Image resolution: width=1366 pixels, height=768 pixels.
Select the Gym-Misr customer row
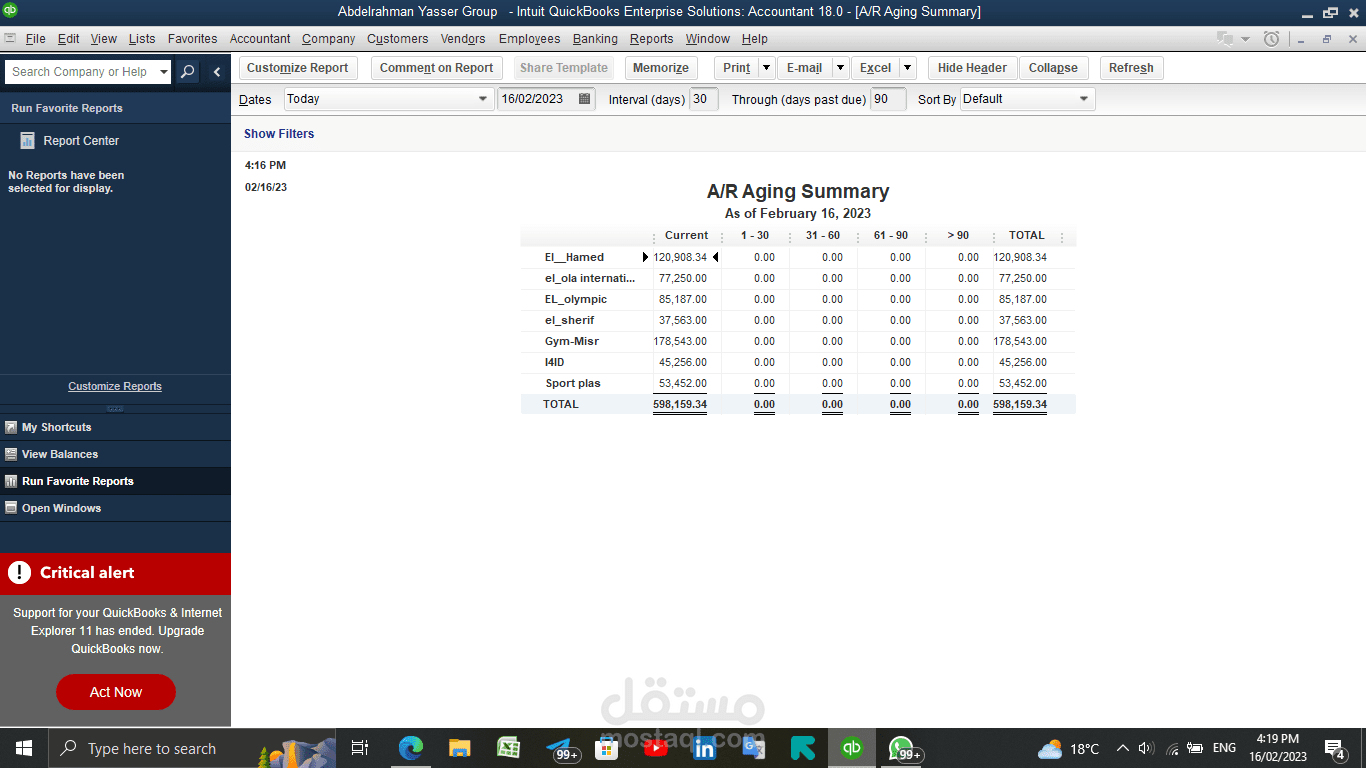(798, 342)
